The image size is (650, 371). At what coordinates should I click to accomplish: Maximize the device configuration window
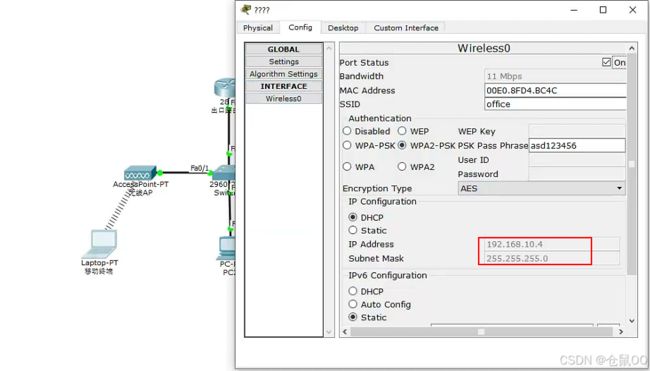603,10
